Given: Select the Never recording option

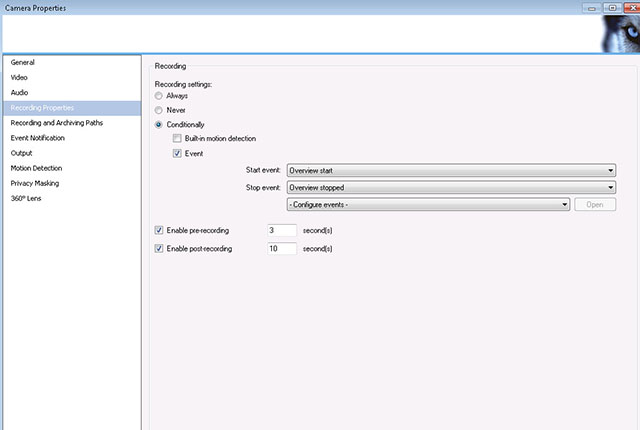Looking at the screenshot, I should point(158,110).
